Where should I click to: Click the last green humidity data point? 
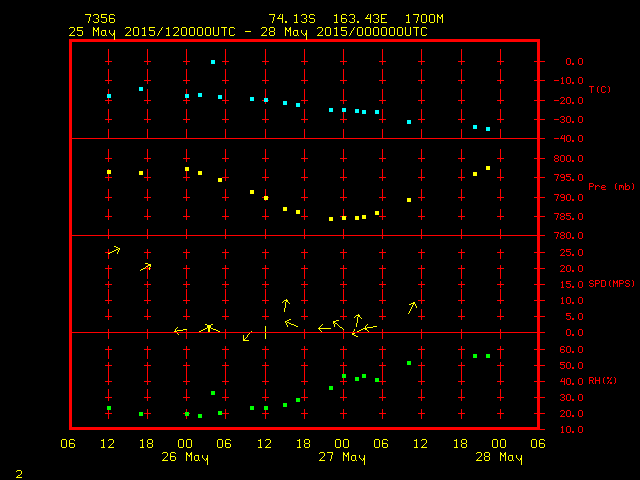(488, 356)
